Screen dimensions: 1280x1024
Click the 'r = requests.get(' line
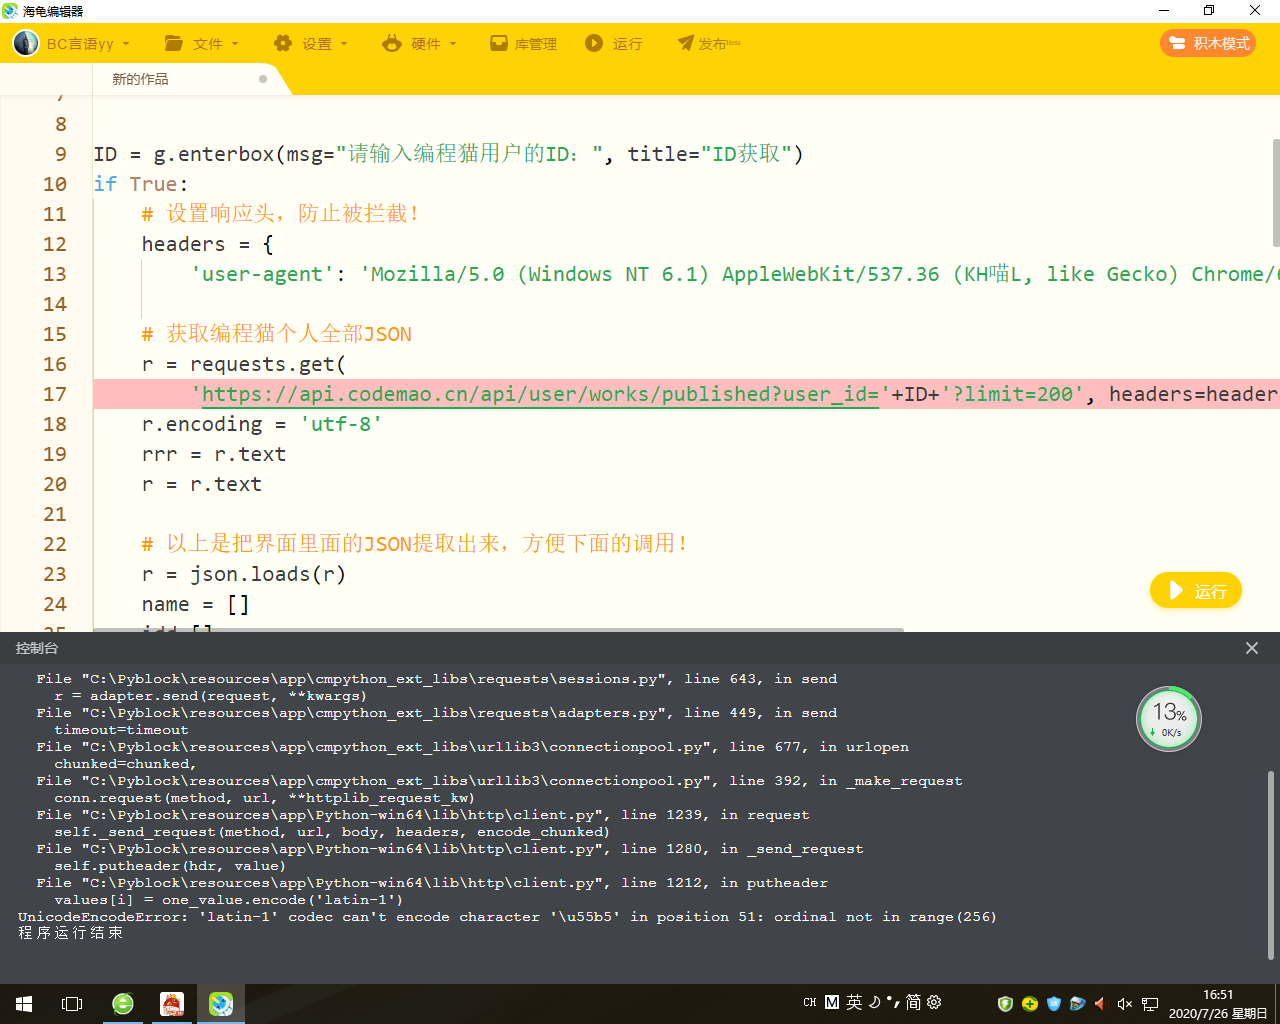click(x=244, y=364)
